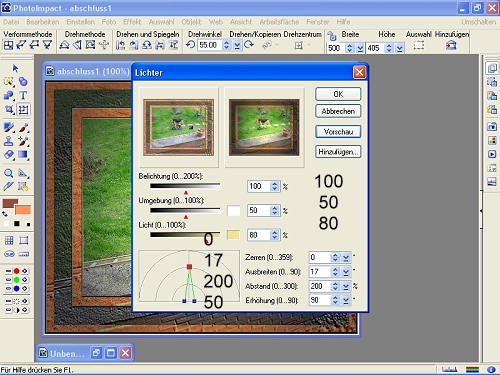Open the Abstand value dropdown arrow
The height and width of the screenshot is (375, 500).
coord(346,286)
